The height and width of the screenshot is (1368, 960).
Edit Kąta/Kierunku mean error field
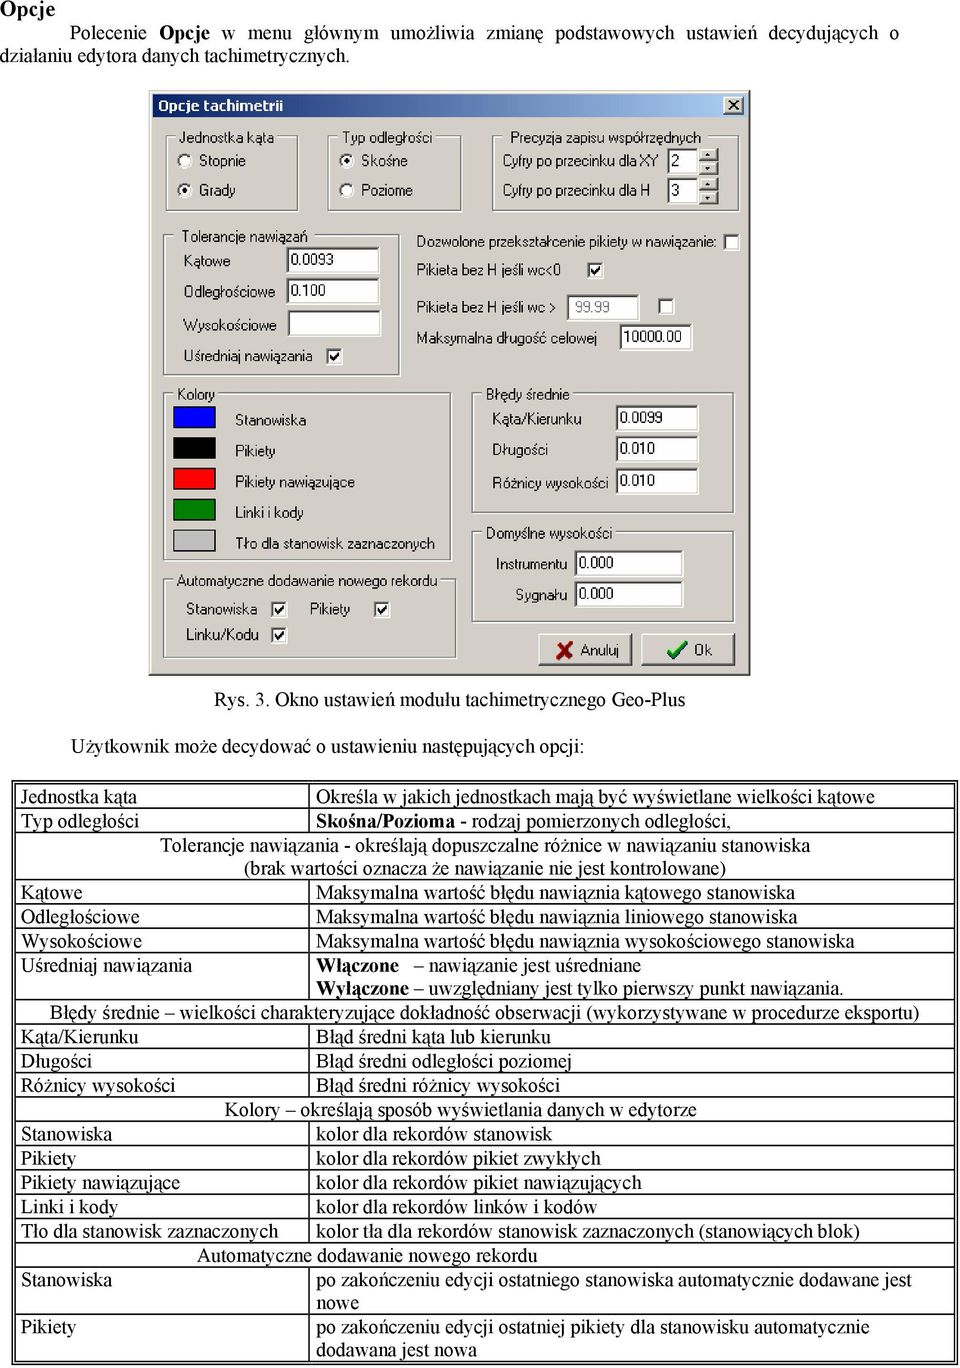[x=657, y=418]
